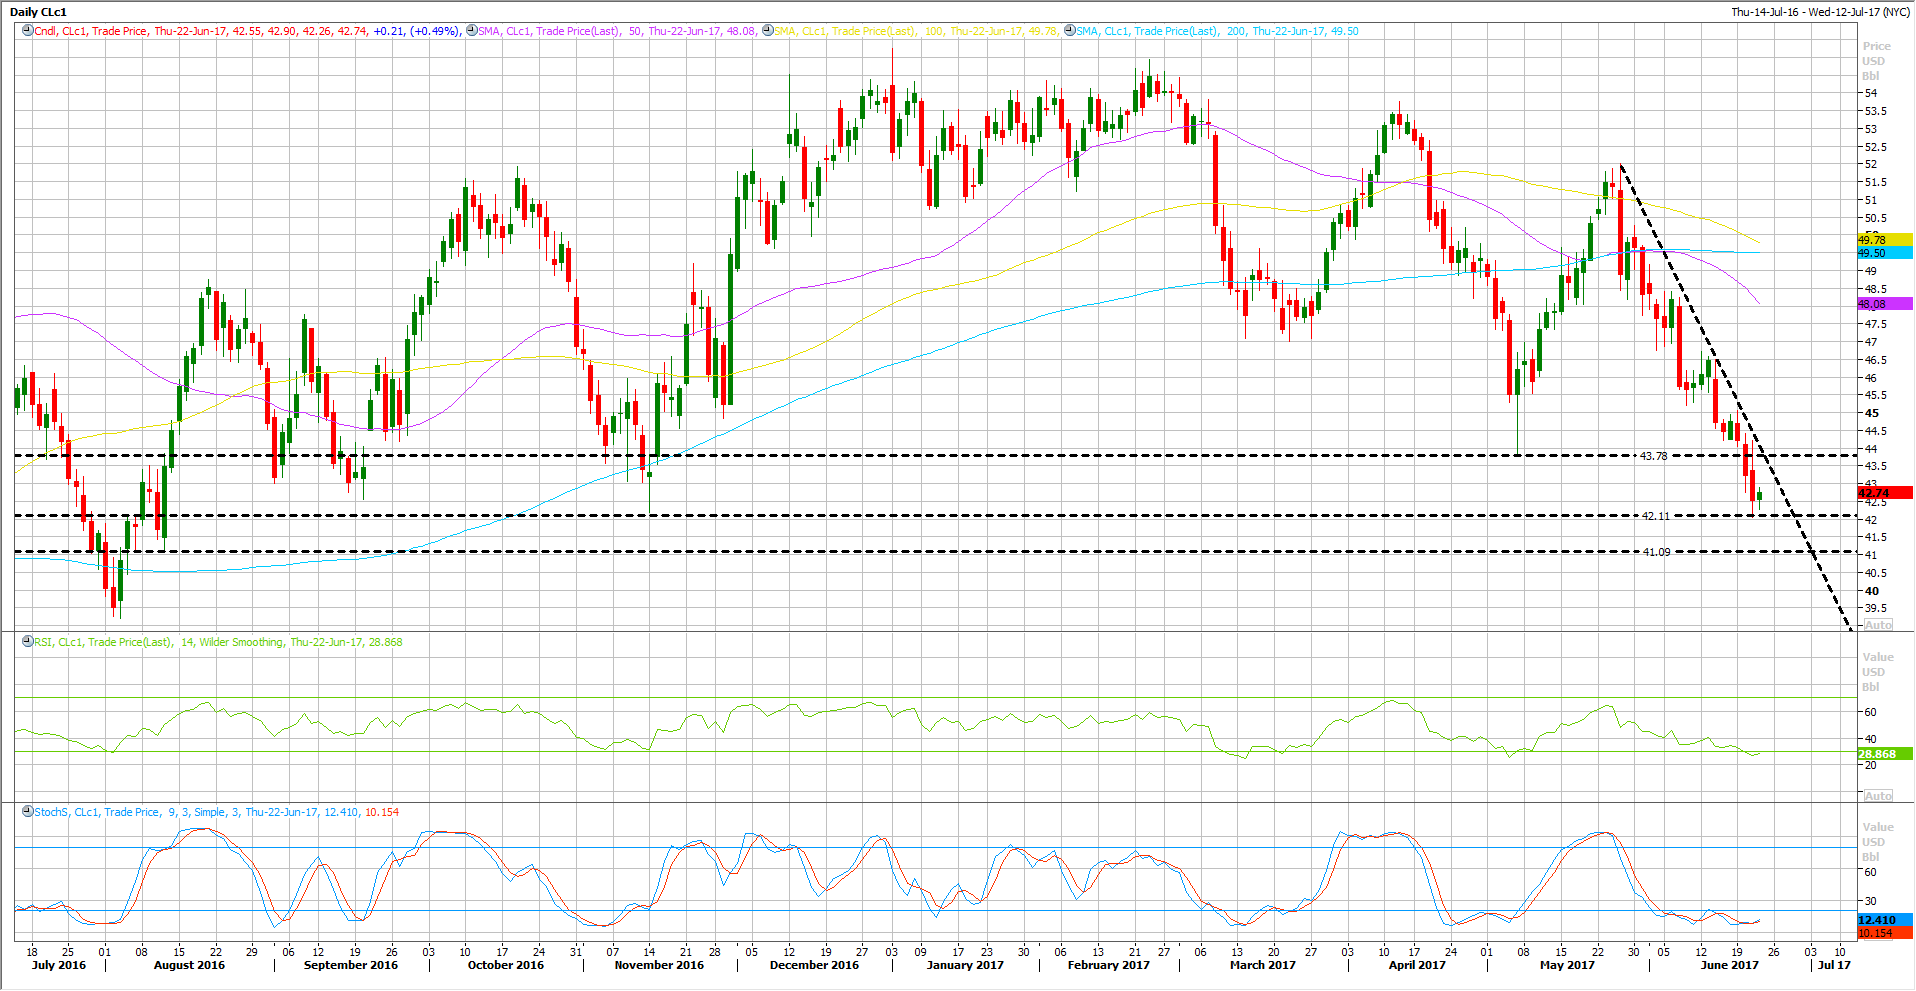Click the clock icon beside the RSI legend
1916x991 pixels.
tap(28, 642)
